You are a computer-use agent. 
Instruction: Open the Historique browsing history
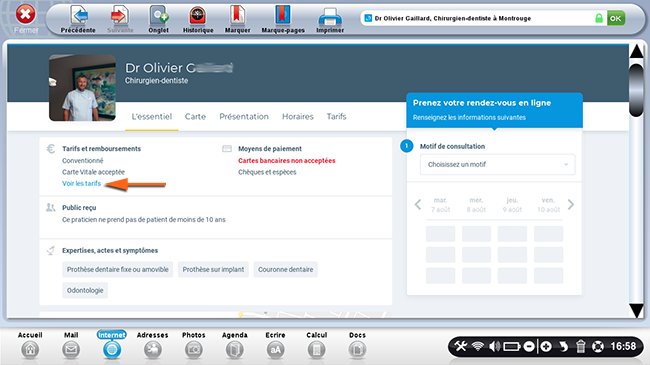click(198, 19)
